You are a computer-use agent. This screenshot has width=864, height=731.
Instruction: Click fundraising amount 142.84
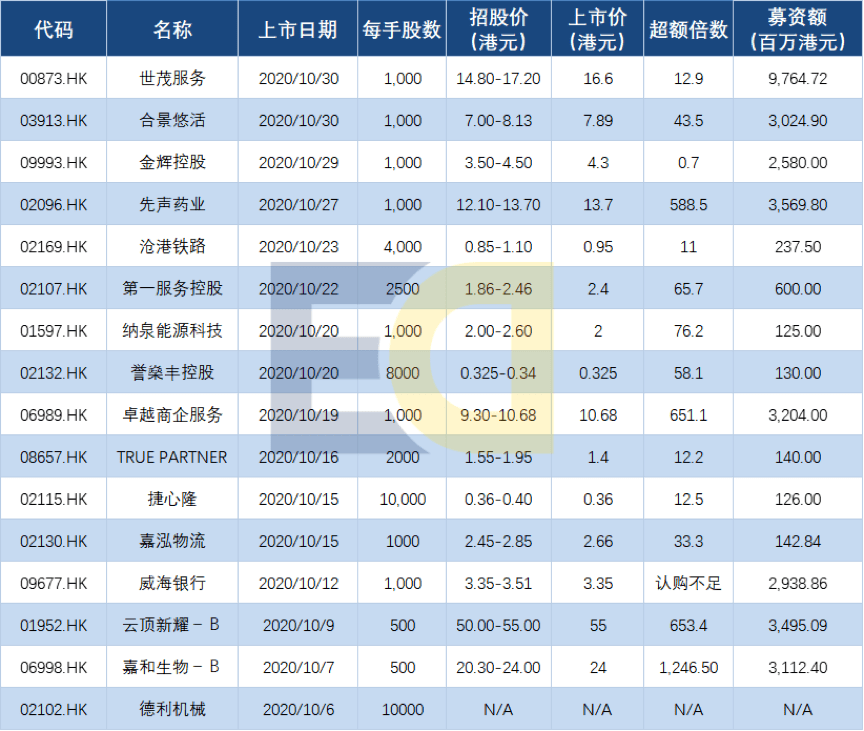tap(798, 541)
